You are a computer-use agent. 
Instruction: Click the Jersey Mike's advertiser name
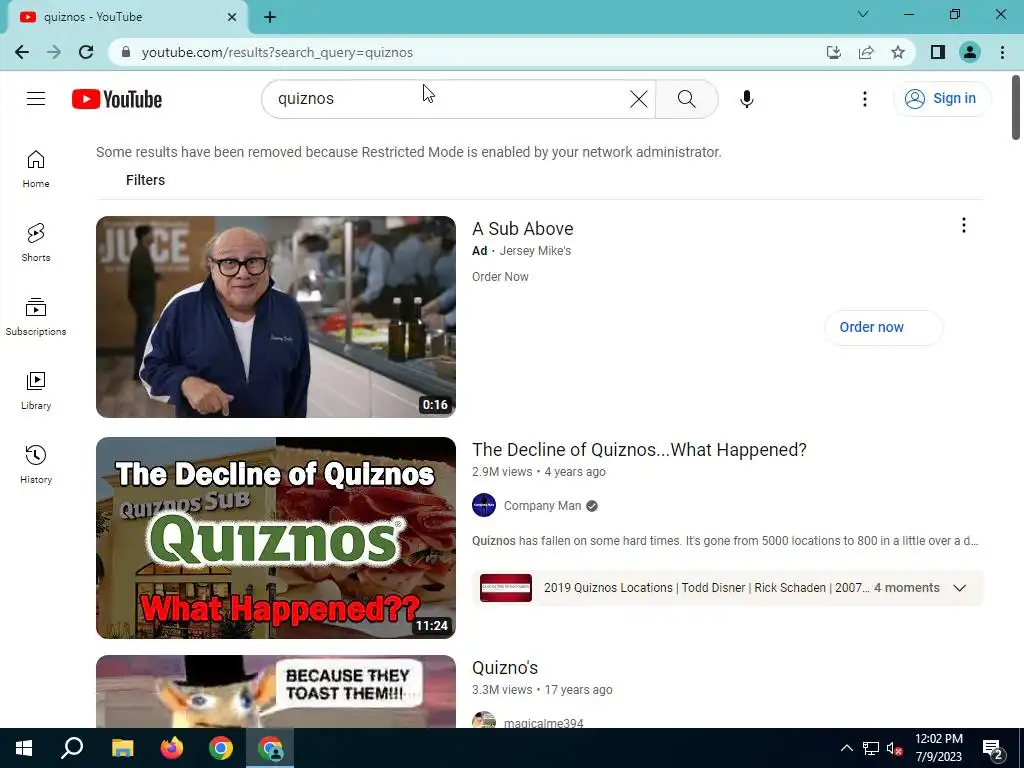point(535,251)
